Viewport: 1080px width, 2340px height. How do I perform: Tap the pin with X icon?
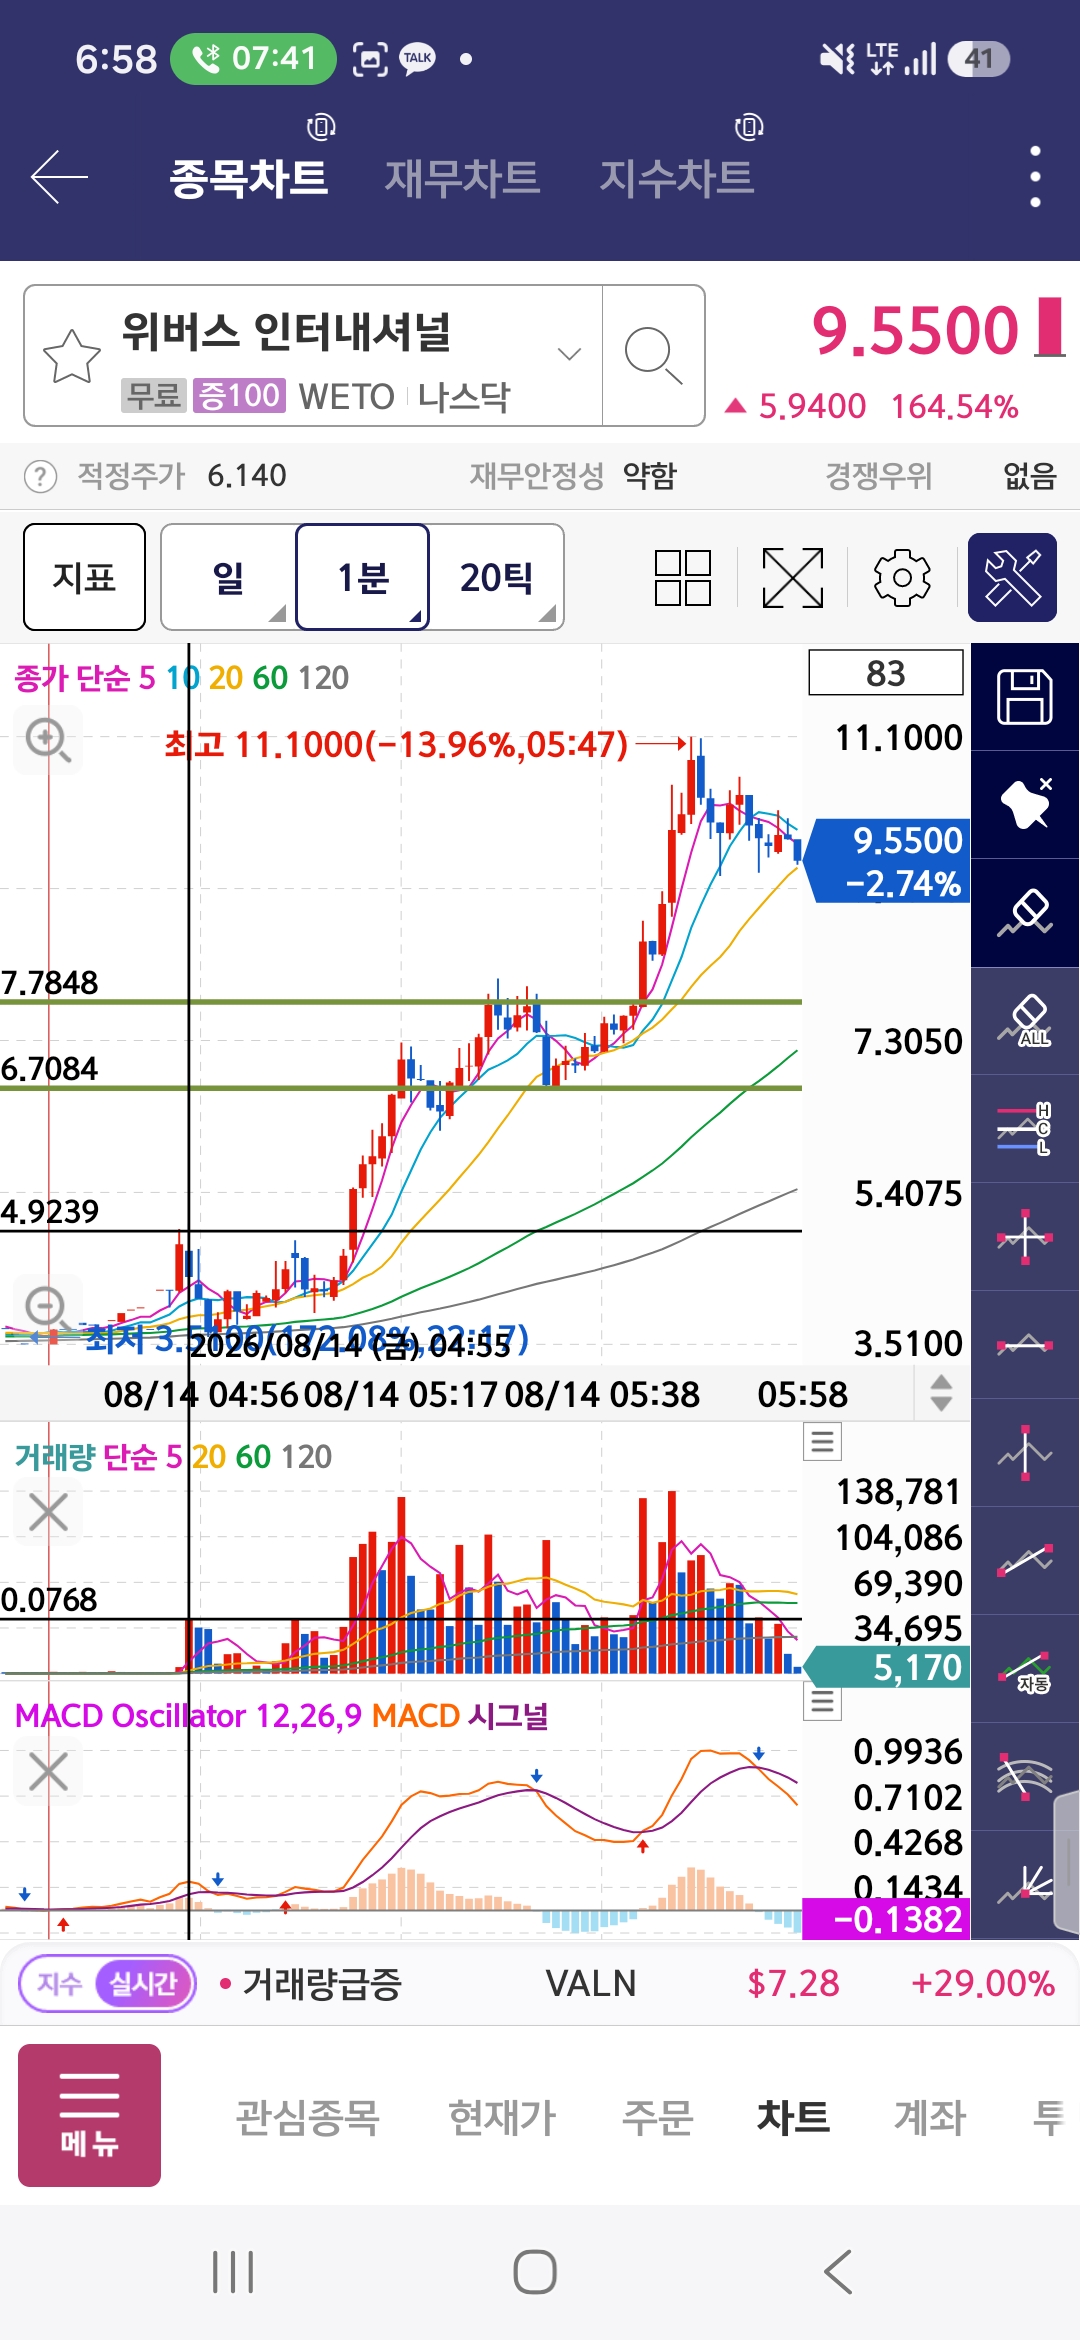tap(1025, 805)
